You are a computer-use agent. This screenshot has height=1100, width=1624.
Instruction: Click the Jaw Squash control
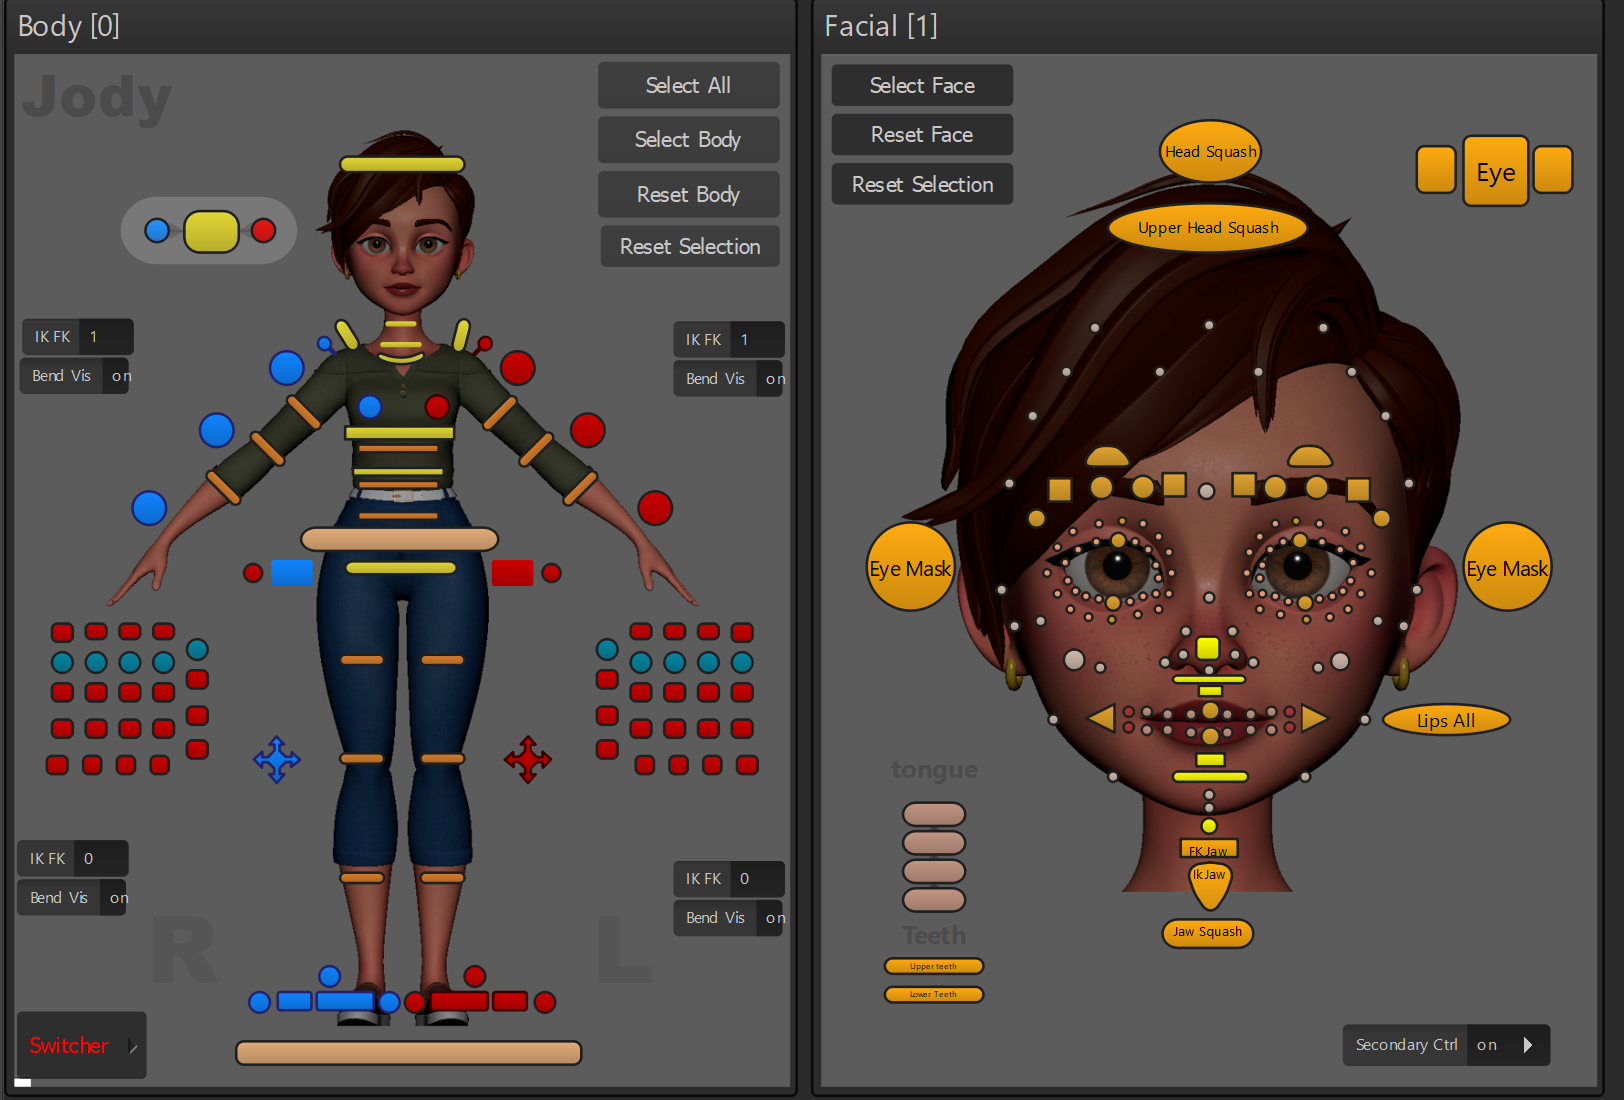1207,933
